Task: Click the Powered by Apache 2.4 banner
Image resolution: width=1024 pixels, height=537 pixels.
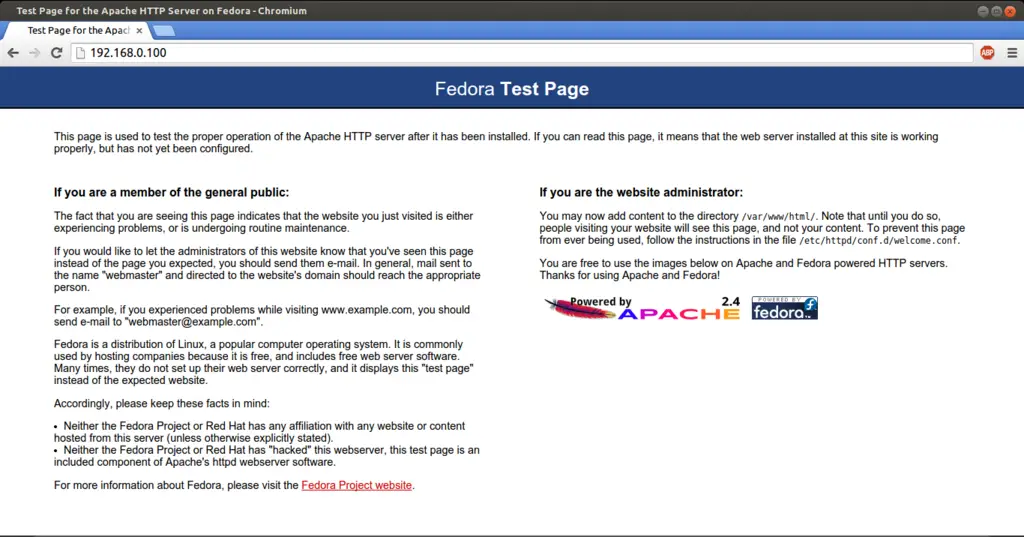Action: click(643, 308)
